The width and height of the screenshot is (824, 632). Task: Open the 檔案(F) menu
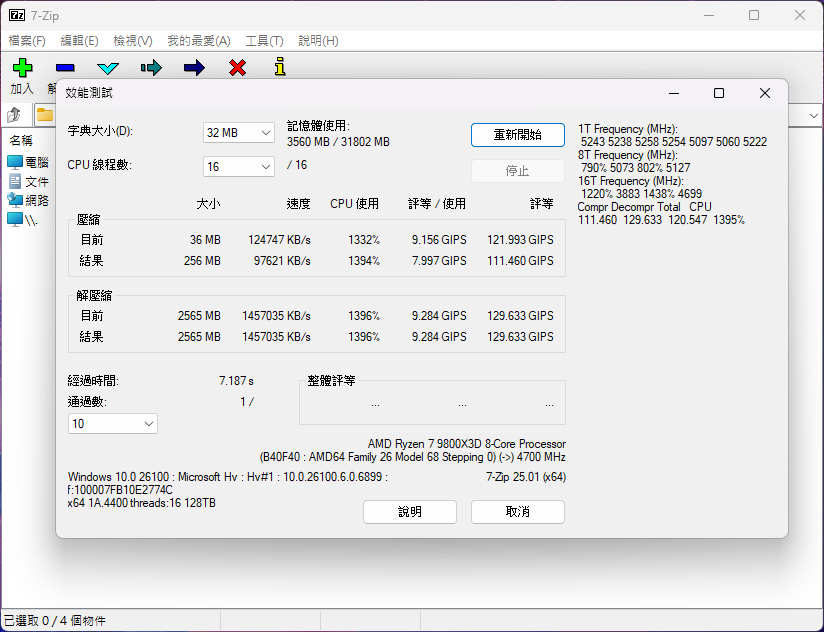(27, 41)
